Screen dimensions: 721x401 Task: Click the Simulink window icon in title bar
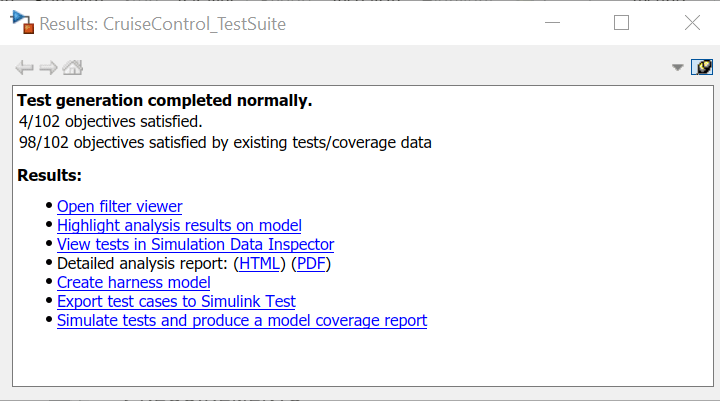pyautogui.click(x=19, y=22)
